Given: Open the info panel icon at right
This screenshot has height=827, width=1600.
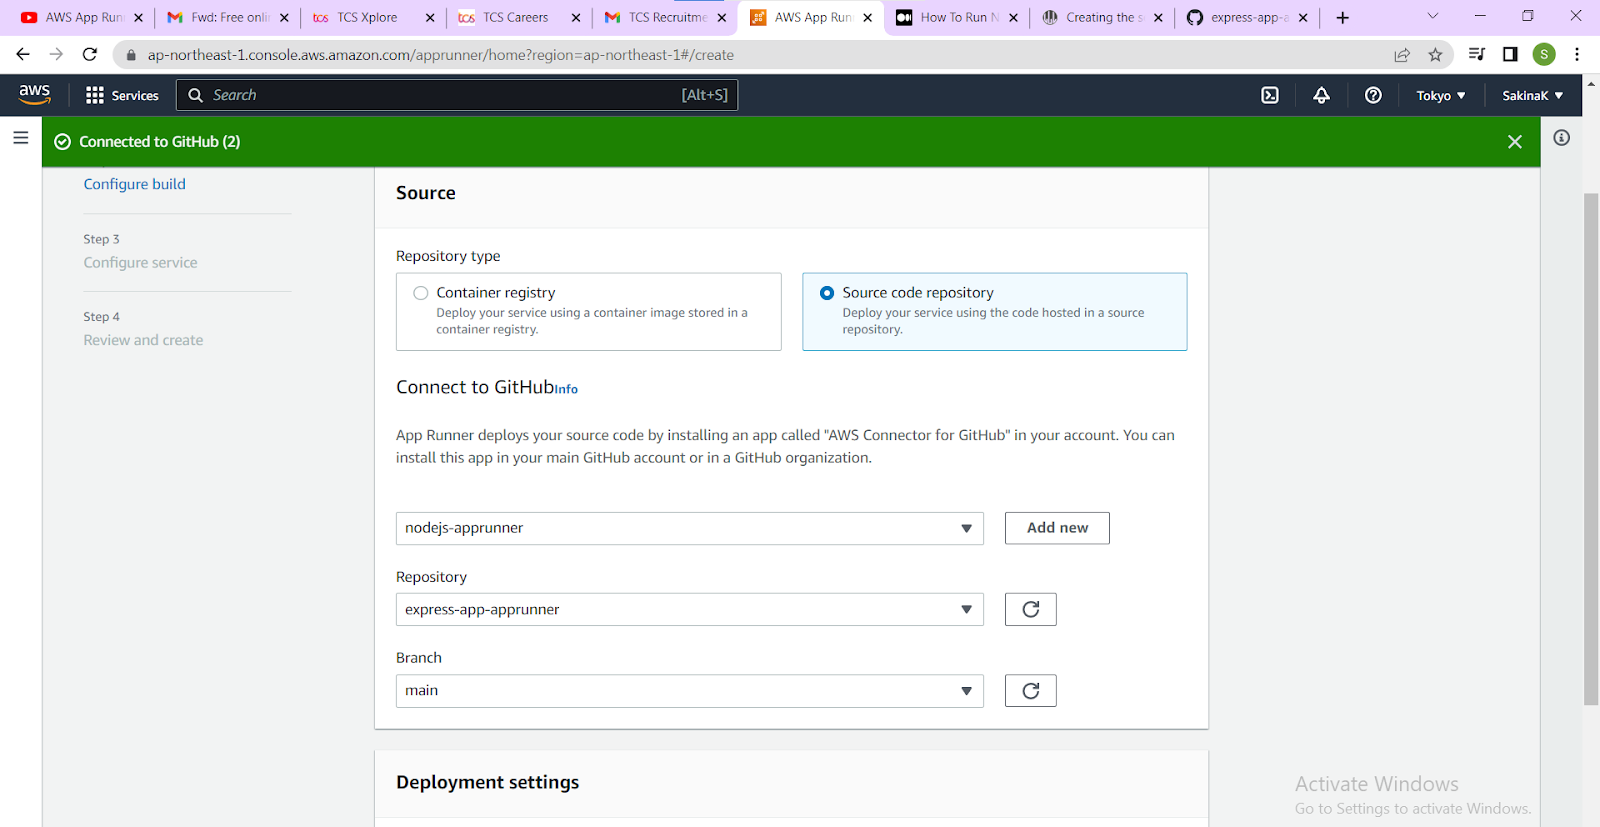Looking at the screenshot, I should point(1561,138).
